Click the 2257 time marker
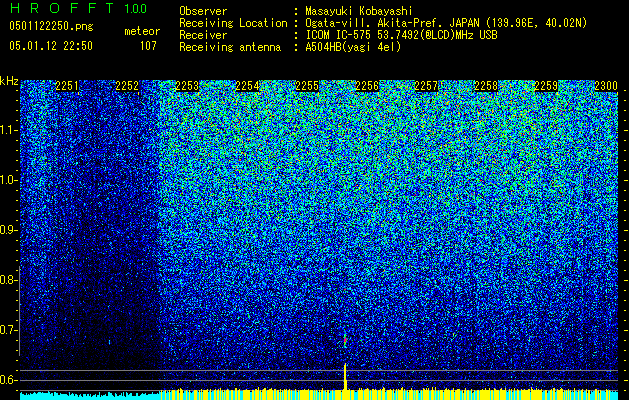 (426, 86)
